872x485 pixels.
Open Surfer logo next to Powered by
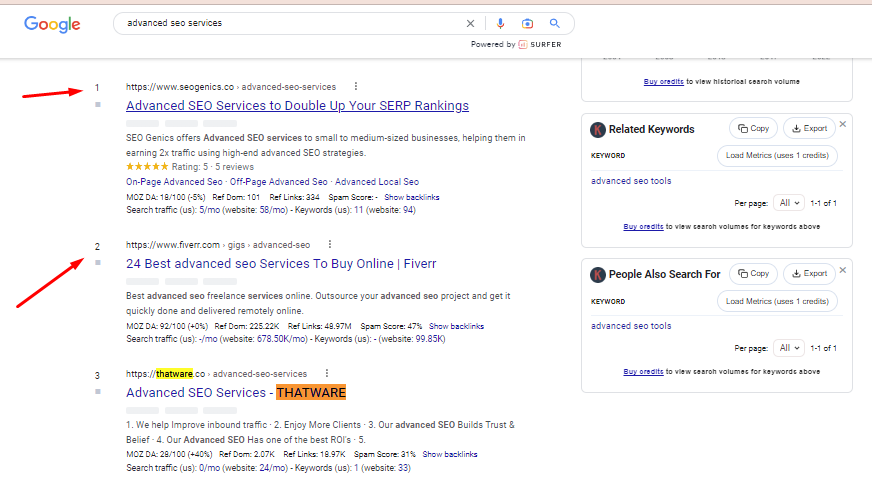click(540, 44)
